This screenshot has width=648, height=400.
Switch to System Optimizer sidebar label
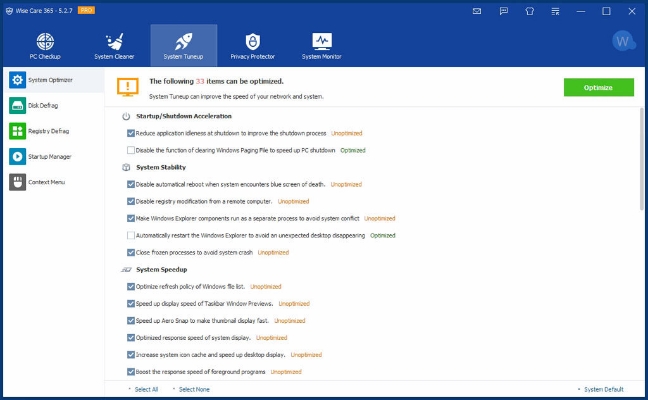coord(50,80)
